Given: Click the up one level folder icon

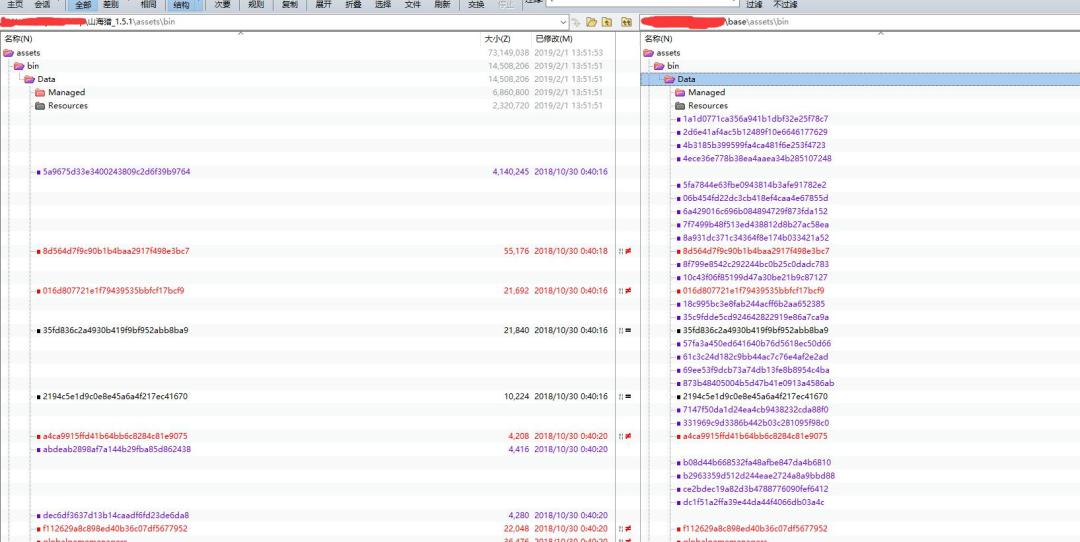Looking at the screenshot, I should tap(607, 21).
